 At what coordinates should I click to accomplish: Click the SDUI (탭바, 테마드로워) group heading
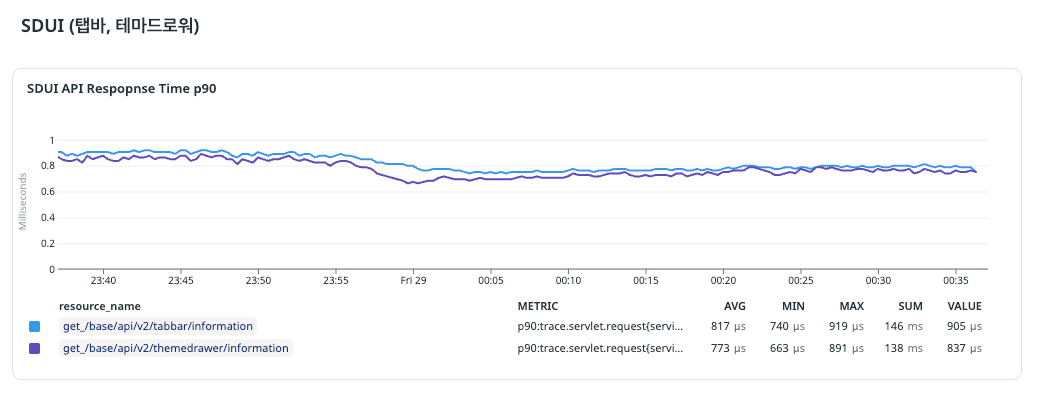(x=110, y=27)
